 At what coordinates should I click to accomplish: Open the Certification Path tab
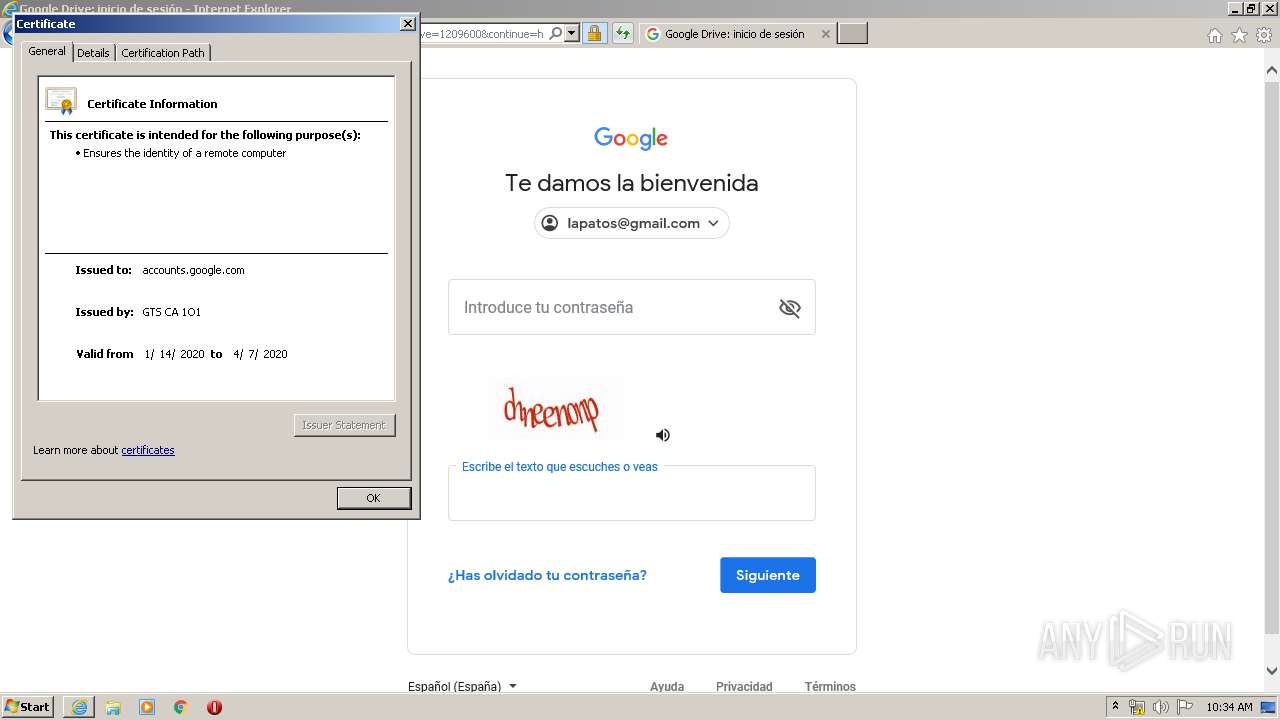click(163, 53)
